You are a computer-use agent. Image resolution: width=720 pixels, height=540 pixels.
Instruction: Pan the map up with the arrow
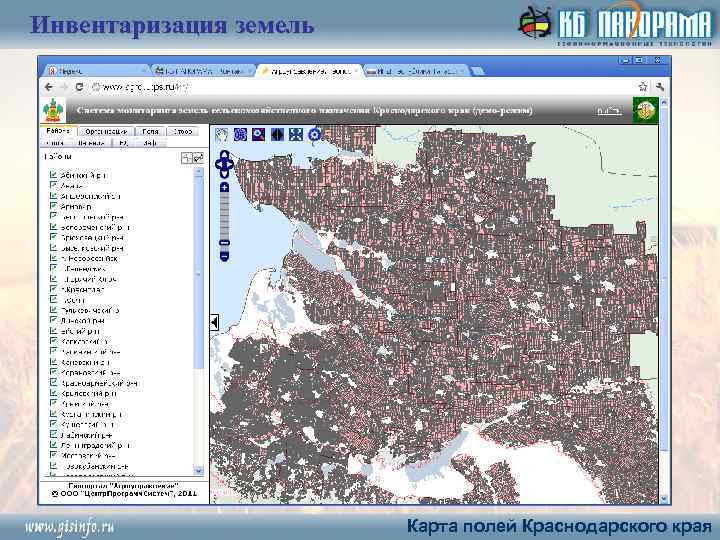tap(224, 155)
